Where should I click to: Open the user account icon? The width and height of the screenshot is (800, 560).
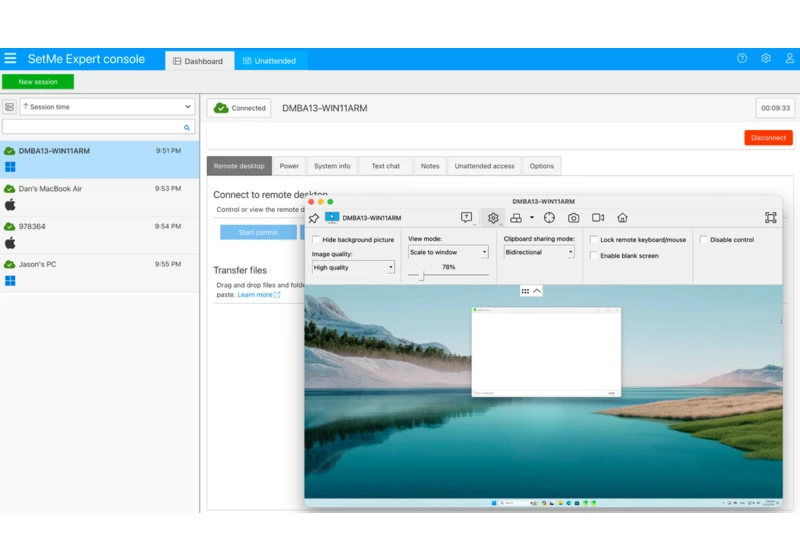789,58
